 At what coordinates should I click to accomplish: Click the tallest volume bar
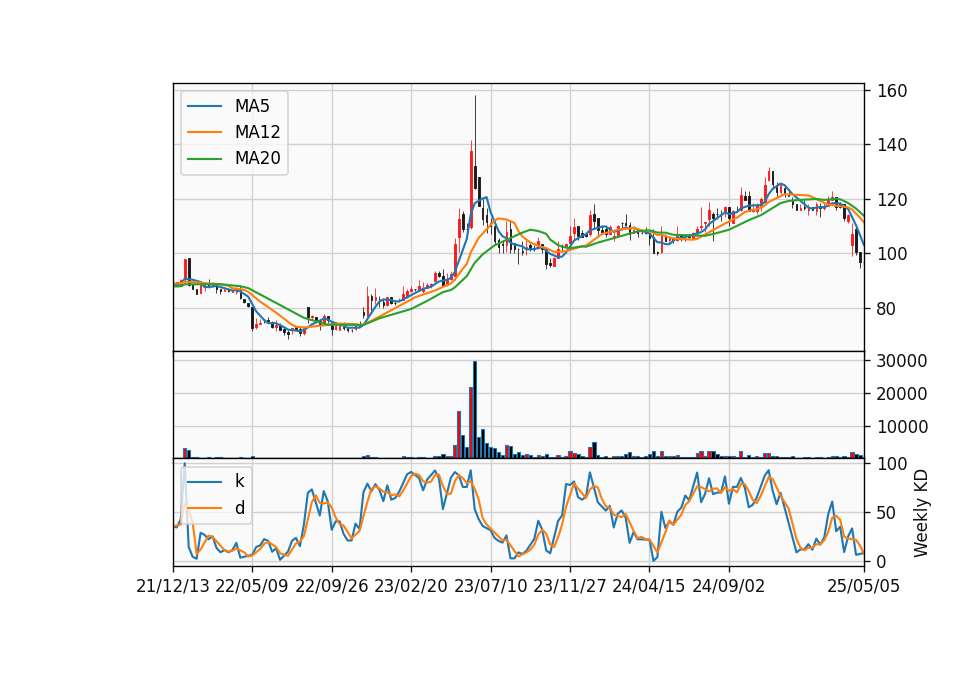click(474, 410)
